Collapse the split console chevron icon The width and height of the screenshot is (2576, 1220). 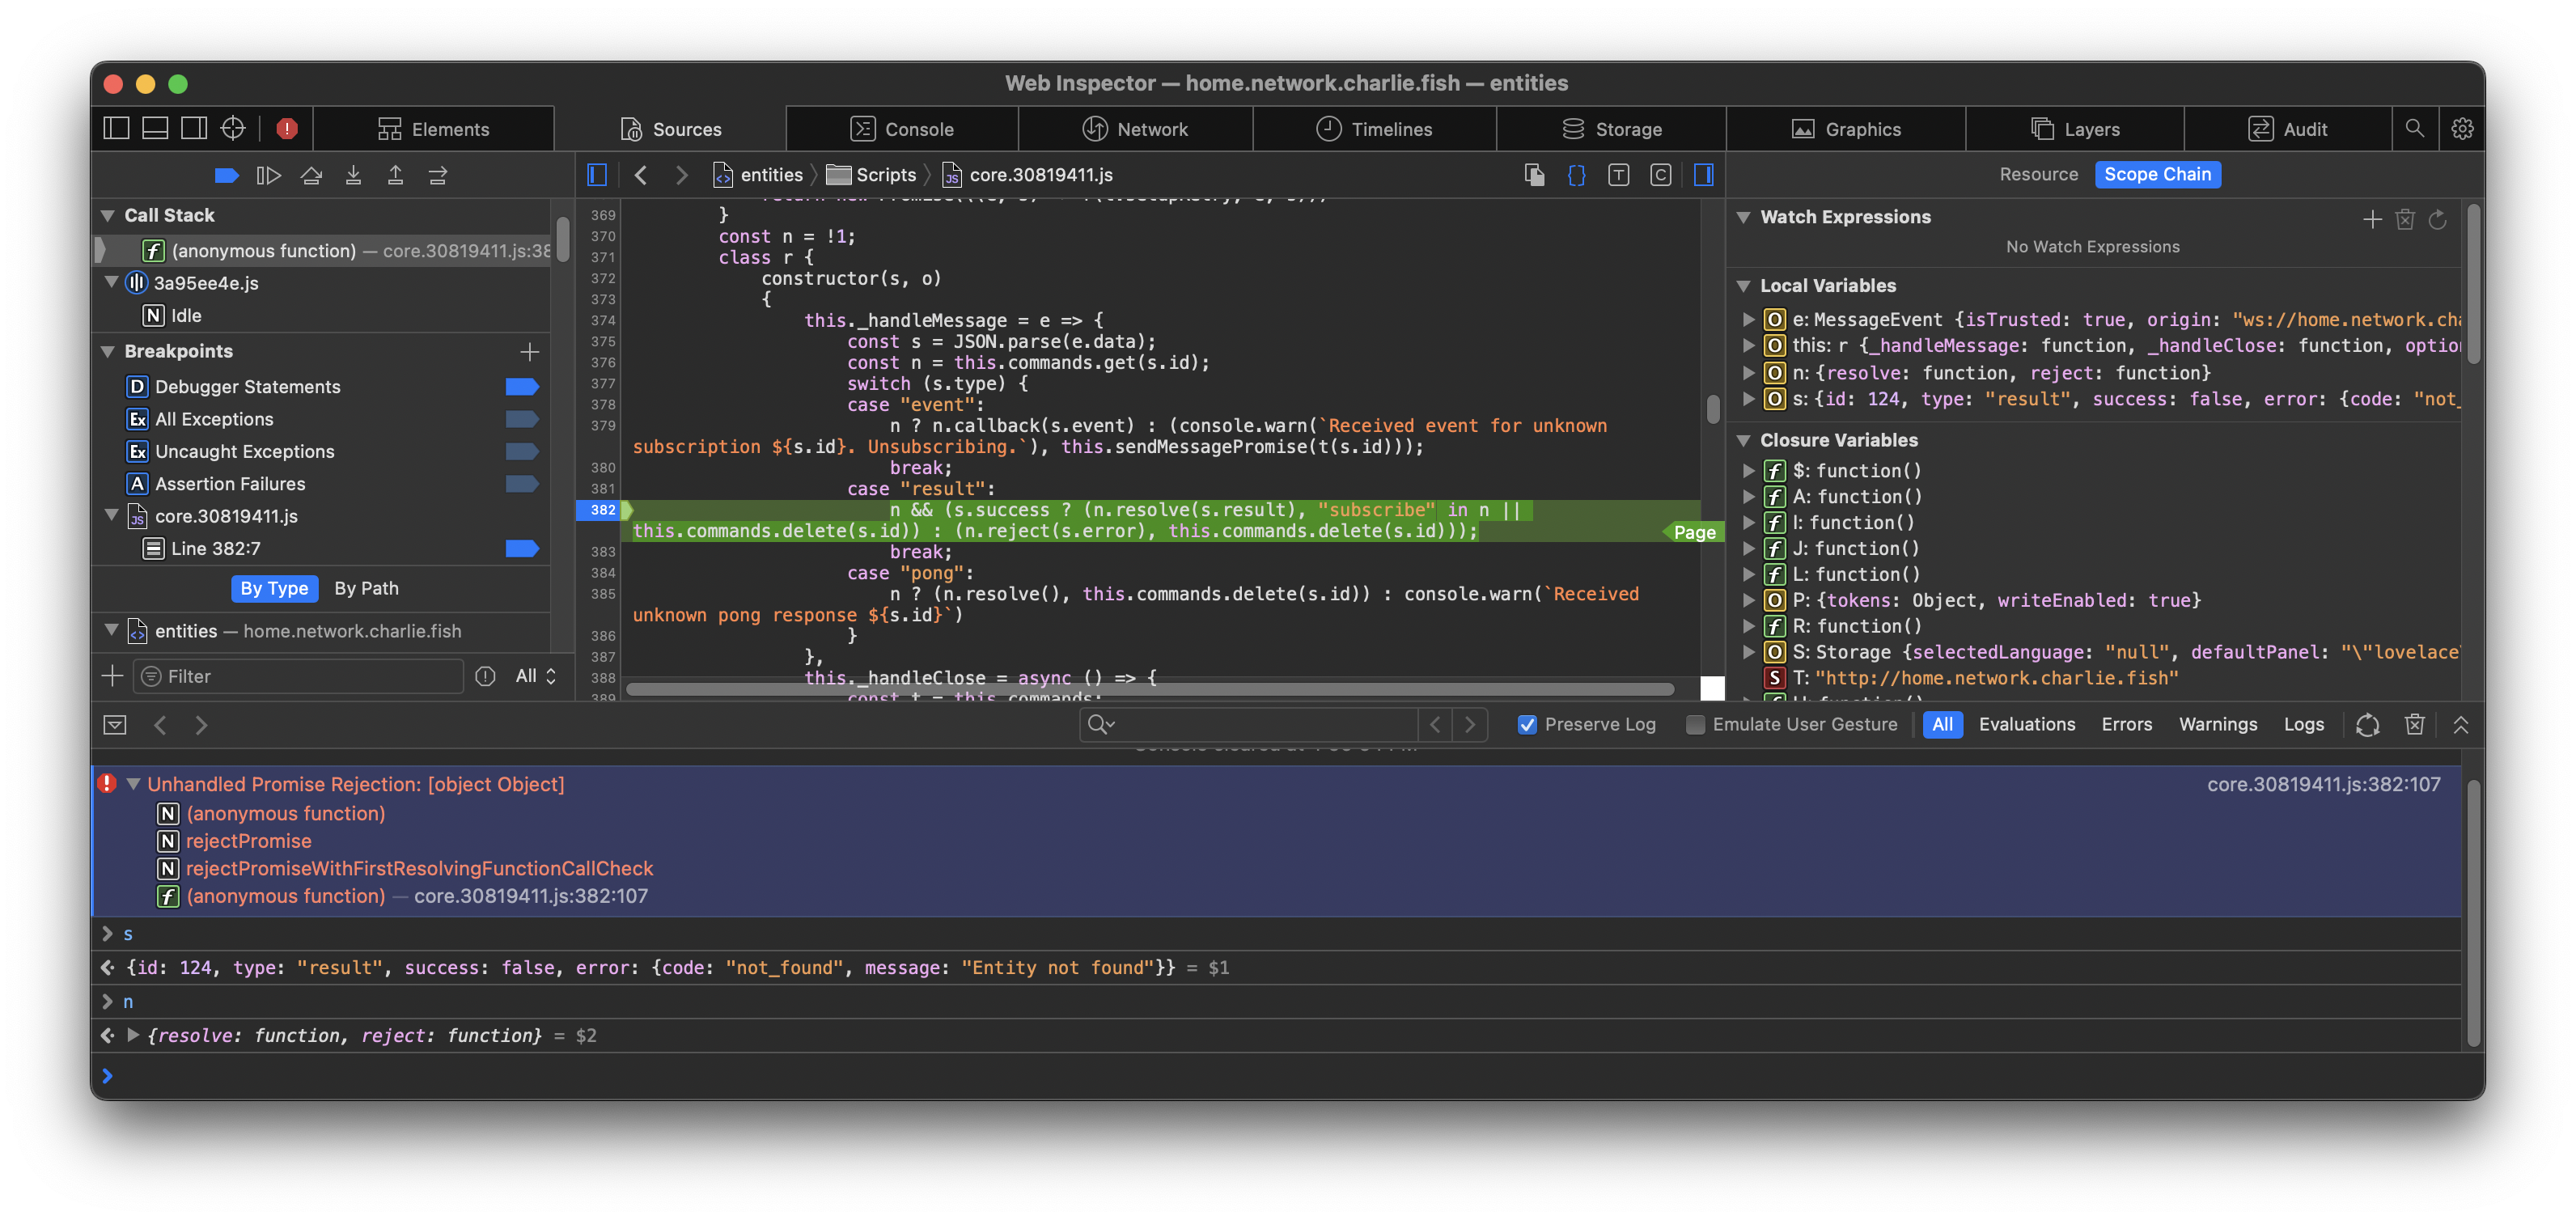(x=2461, y=724)
